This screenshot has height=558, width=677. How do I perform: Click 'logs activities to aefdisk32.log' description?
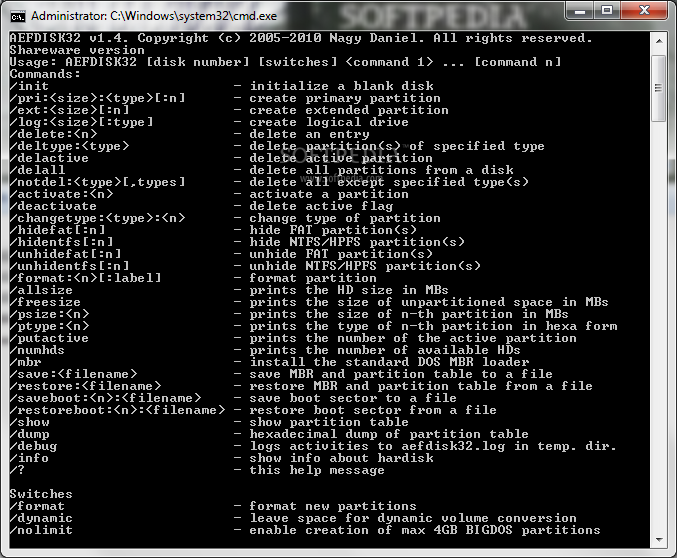(x=433, y=446)
